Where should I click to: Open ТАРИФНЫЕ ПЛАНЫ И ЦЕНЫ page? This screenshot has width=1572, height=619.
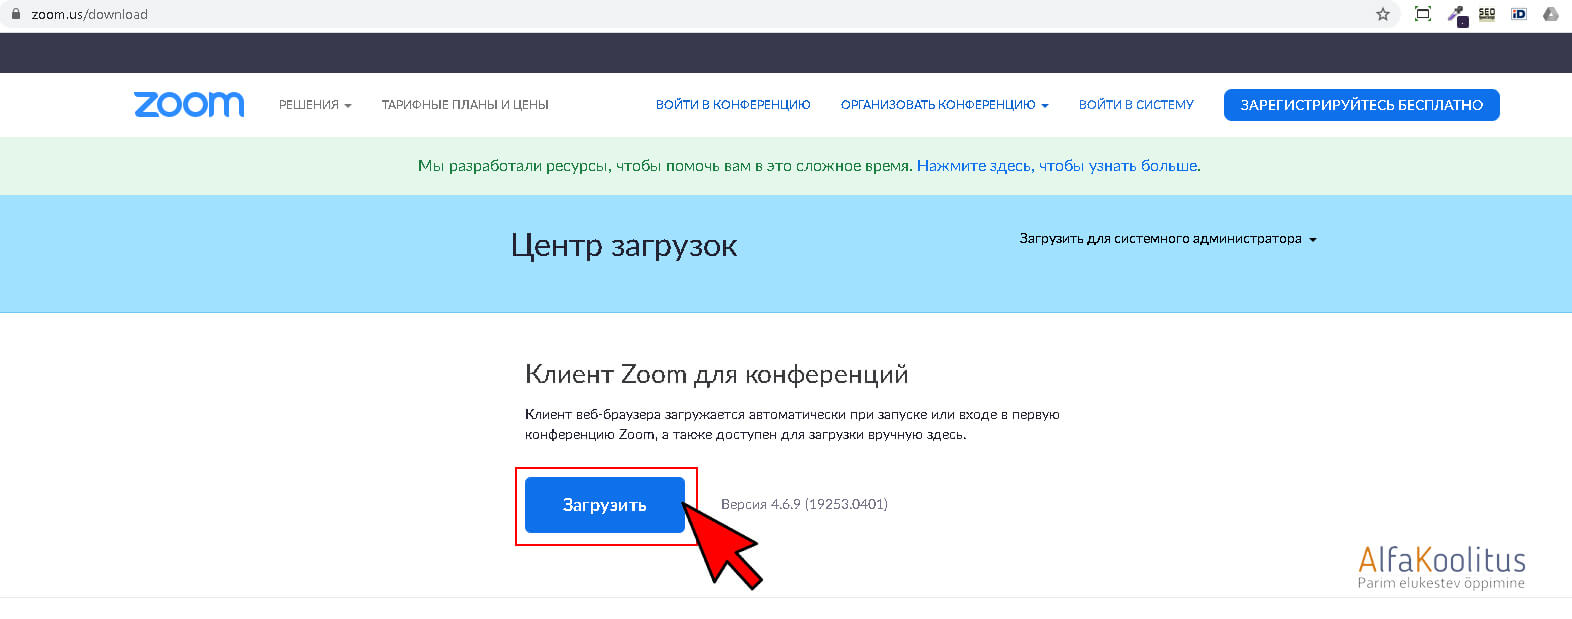[465, 105]
